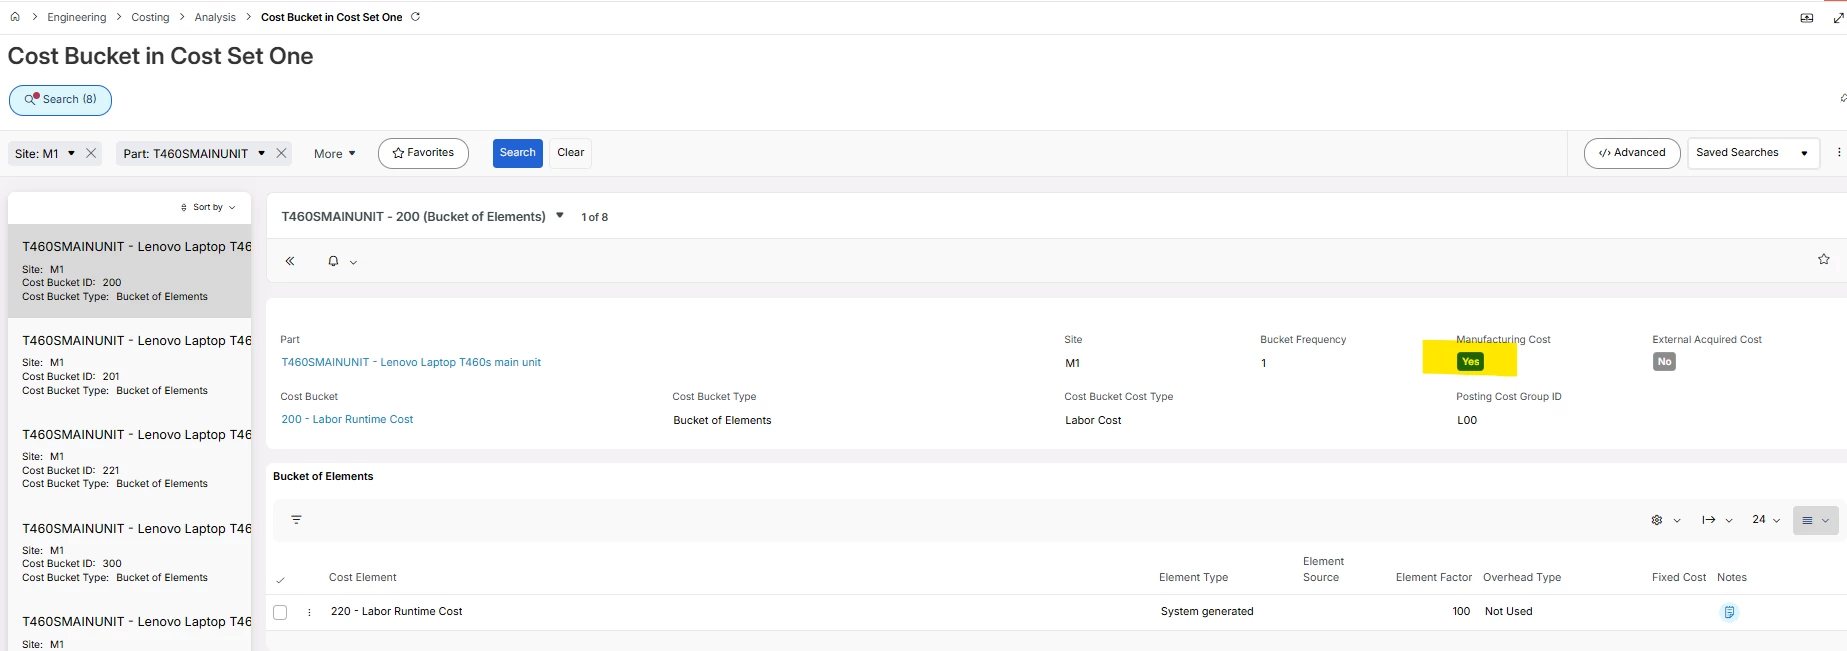Open the streaming screen icon at top right

[1807, 18]
